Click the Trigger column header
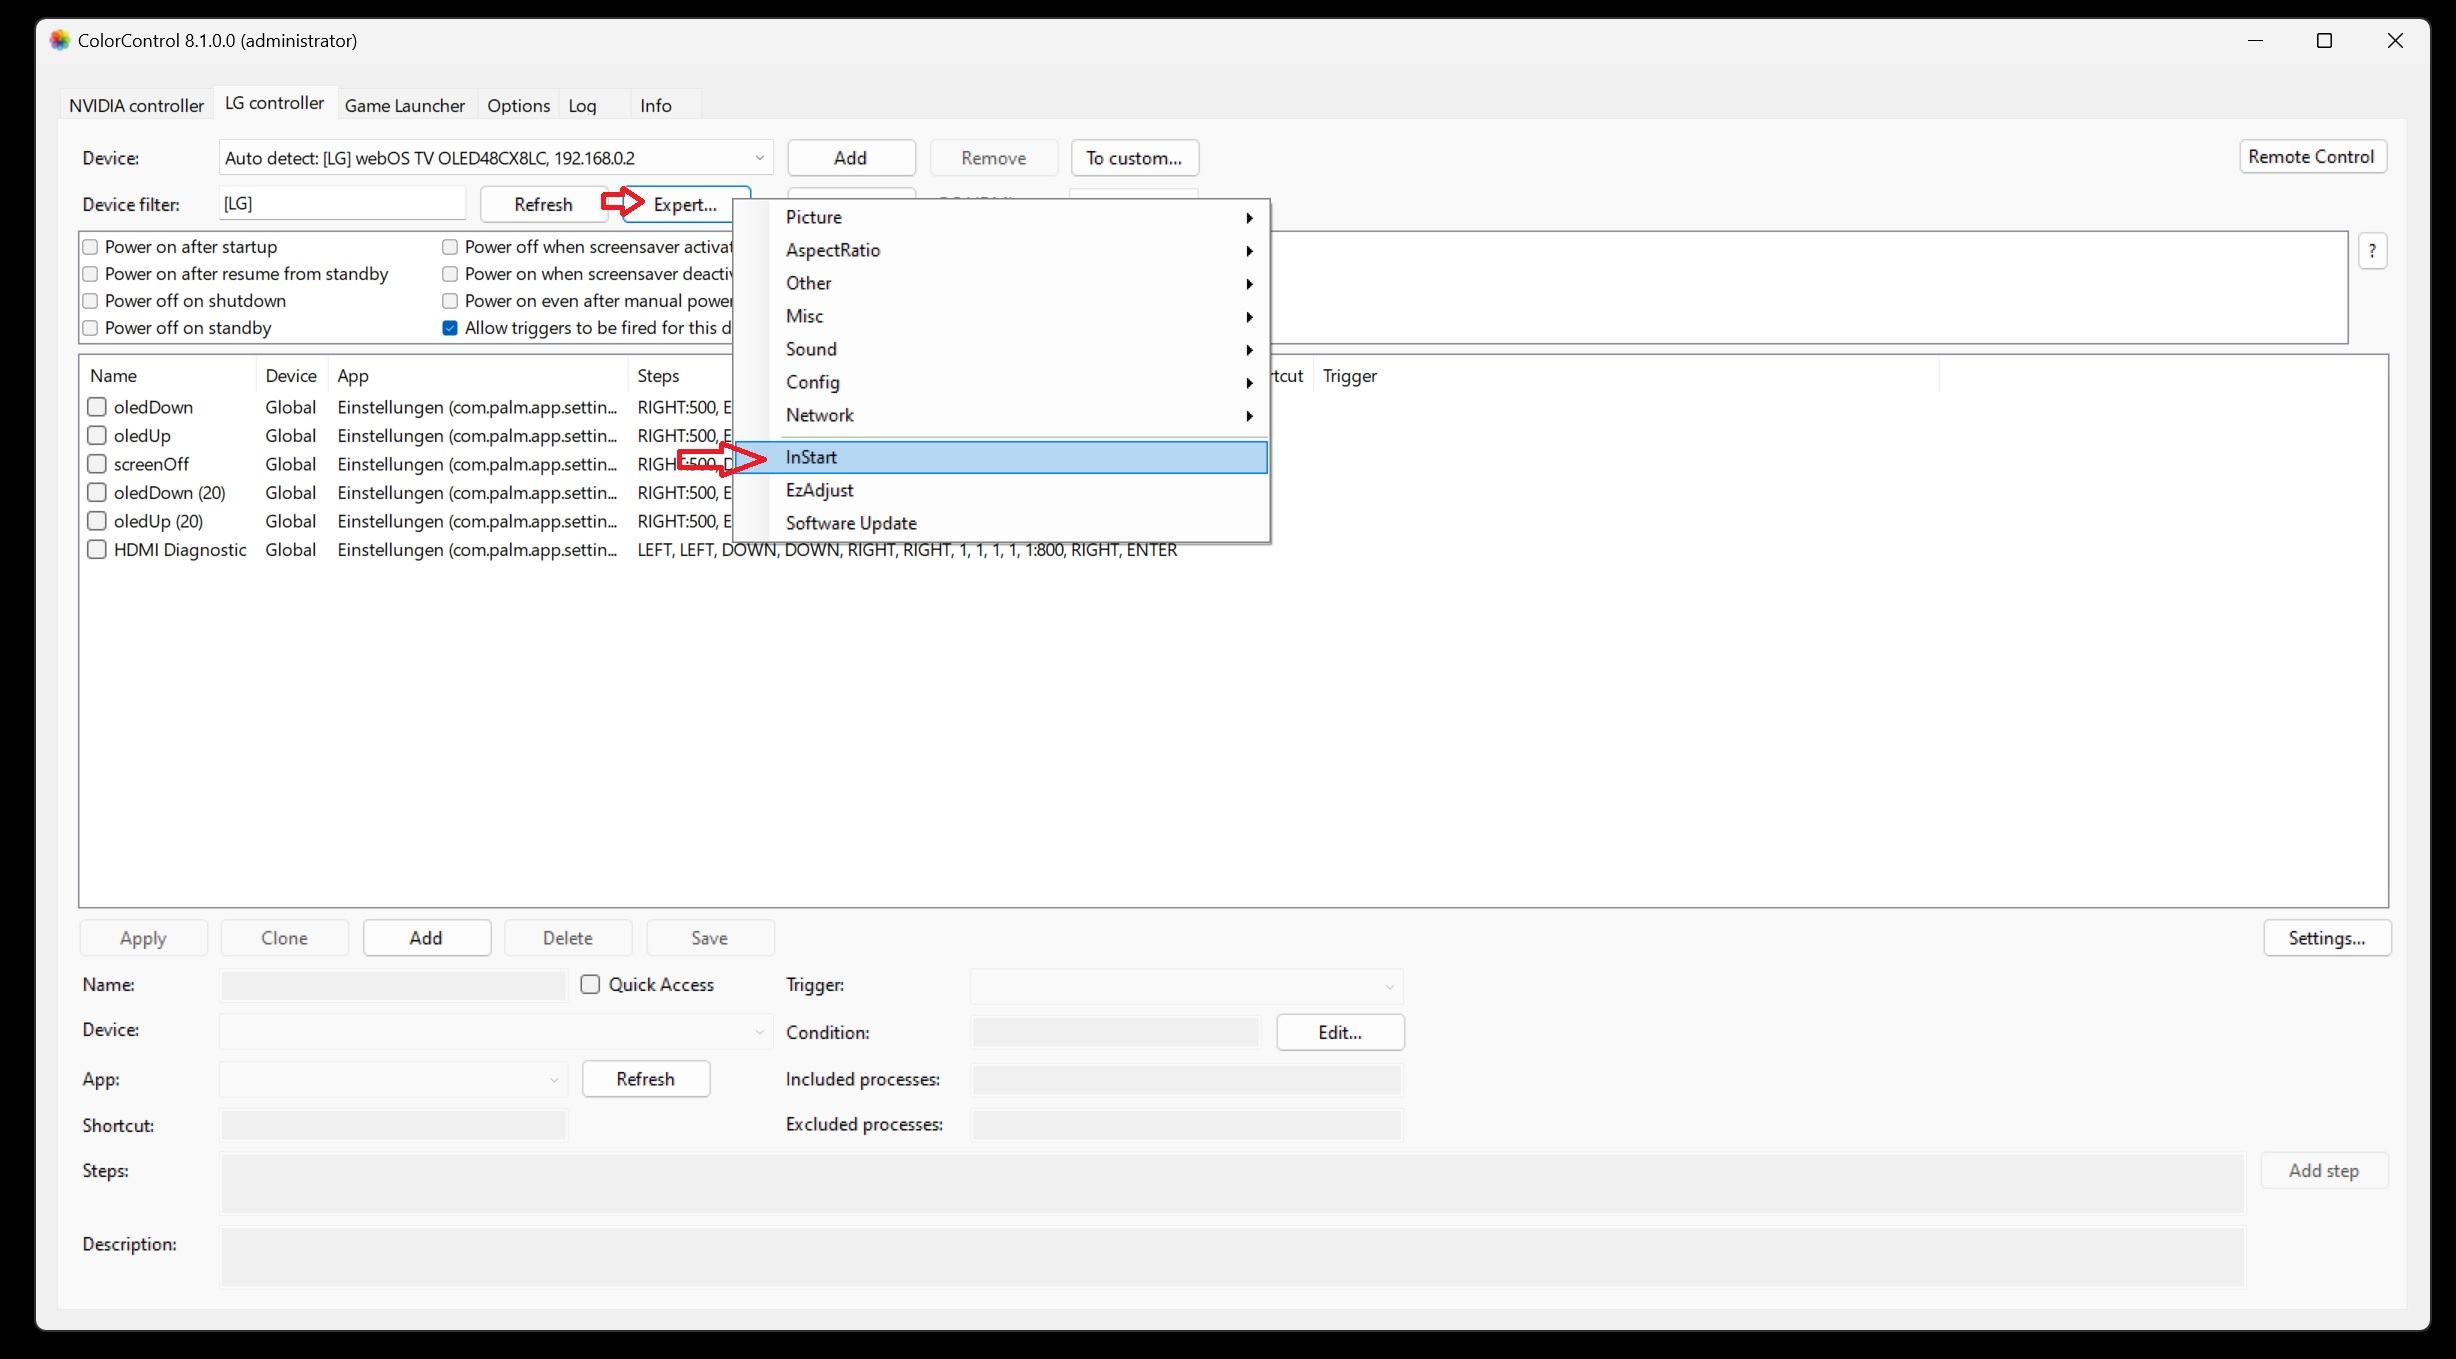The width and height of the screenshot is (2456, 1359). tap(1625, 376)
